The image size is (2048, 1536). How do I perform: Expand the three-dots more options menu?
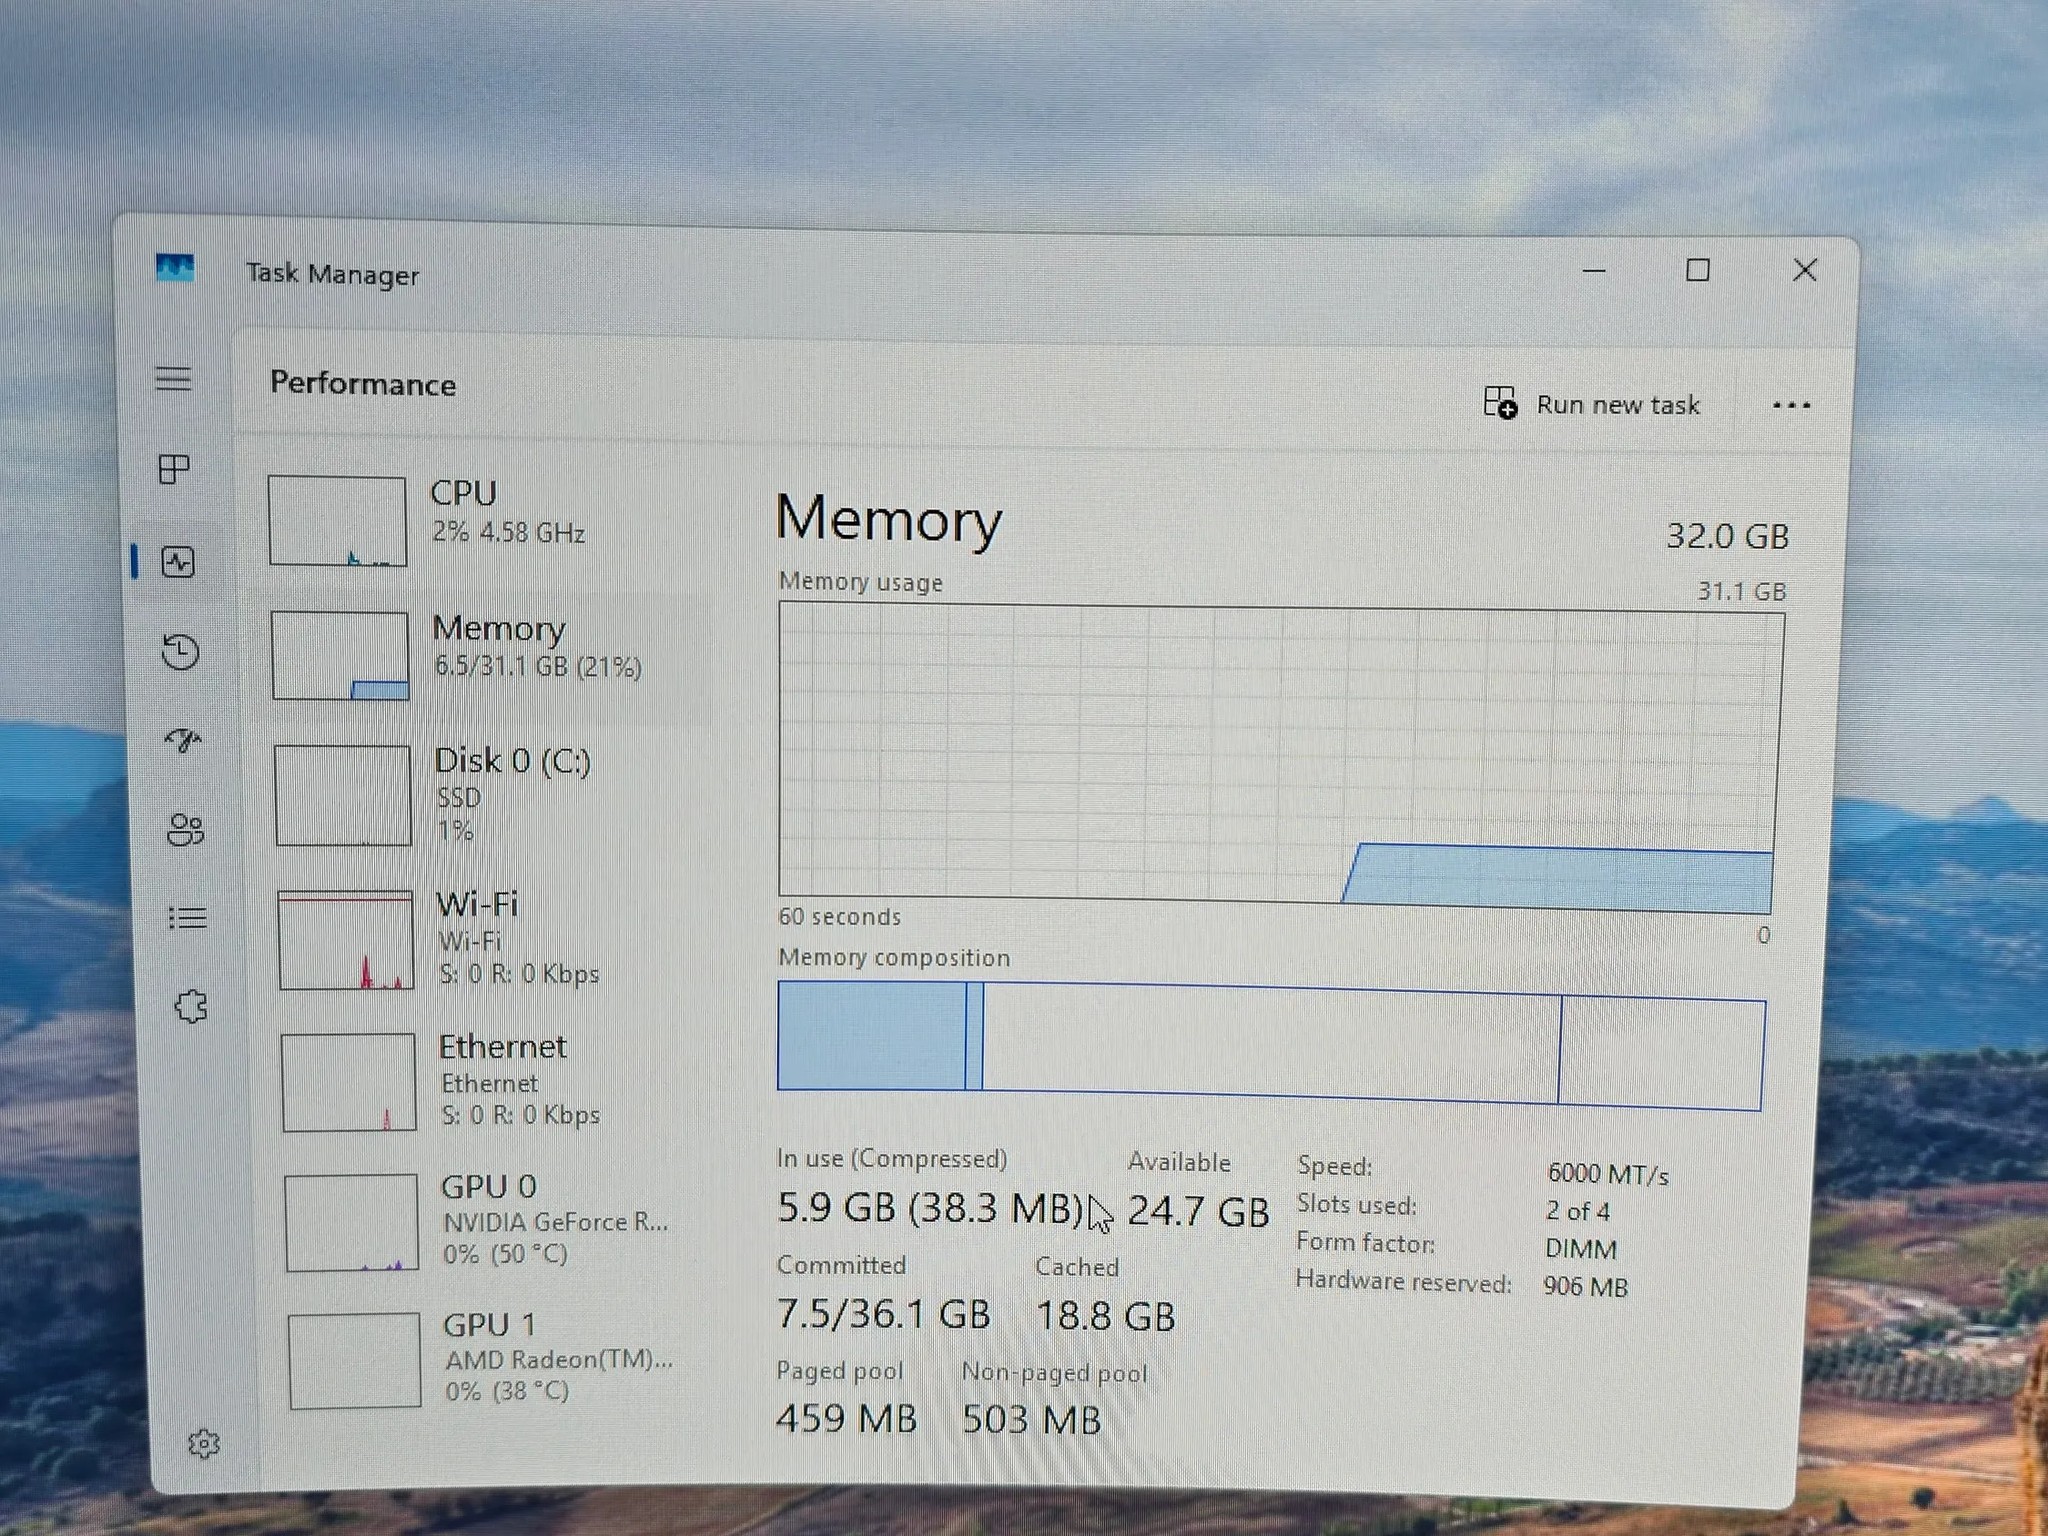1790,406
